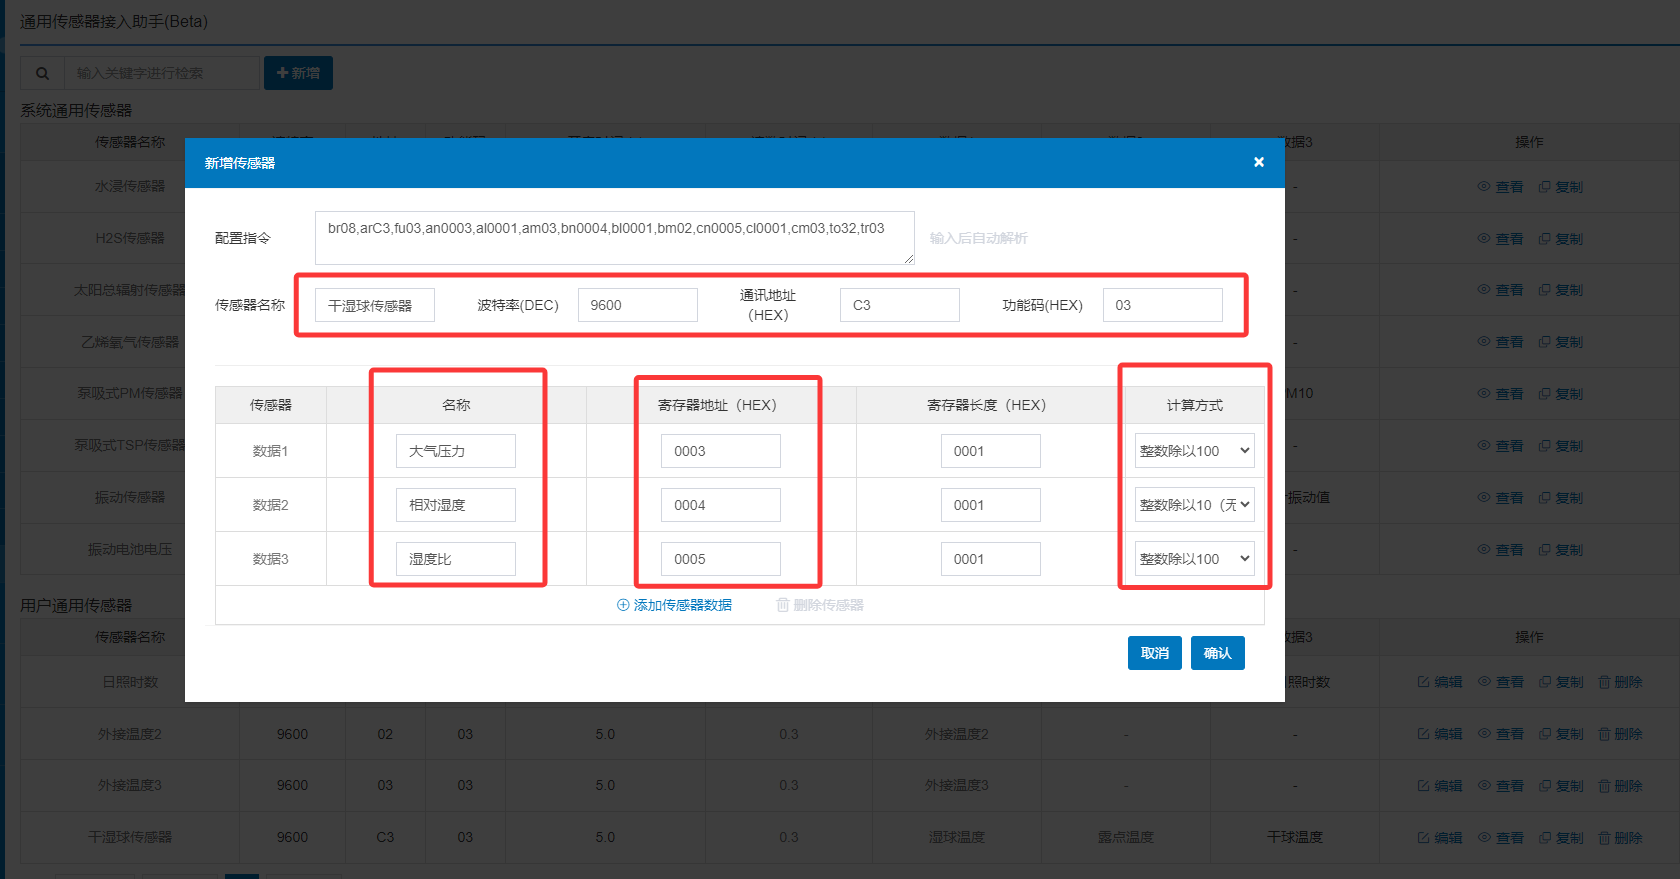The height and width of the screenshot is (879, 1680).
Task: Click the 波特率(DEC) field showing 9600
Action: (x=638, y=305)
